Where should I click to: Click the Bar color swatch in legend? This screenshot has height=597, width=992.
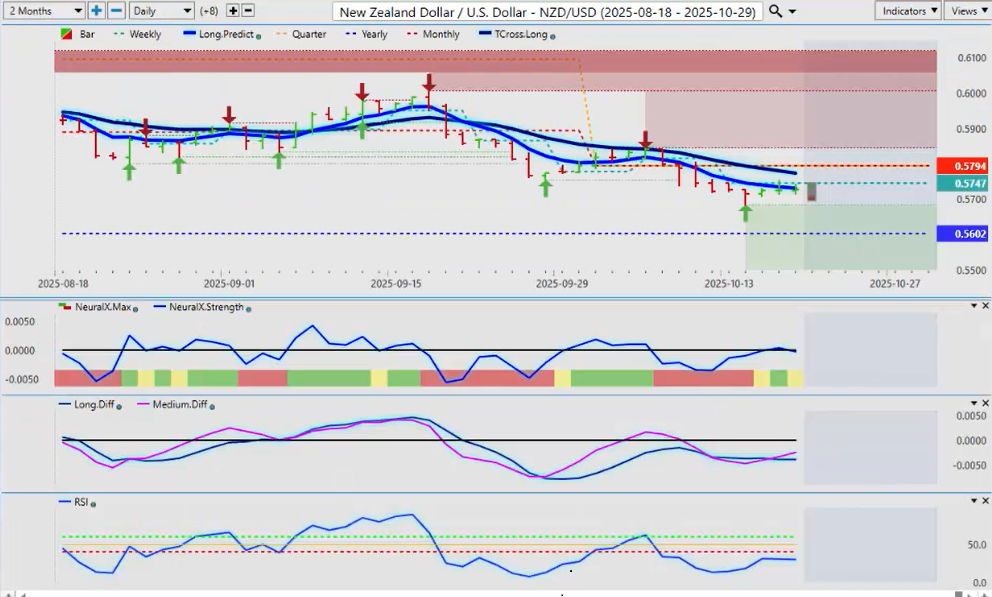66,34
